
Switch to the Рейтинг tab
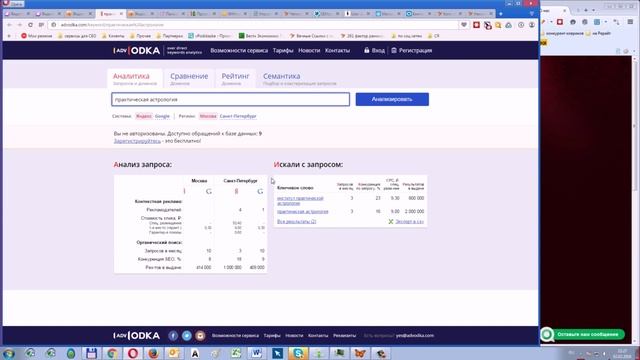(x=235, y=78)
